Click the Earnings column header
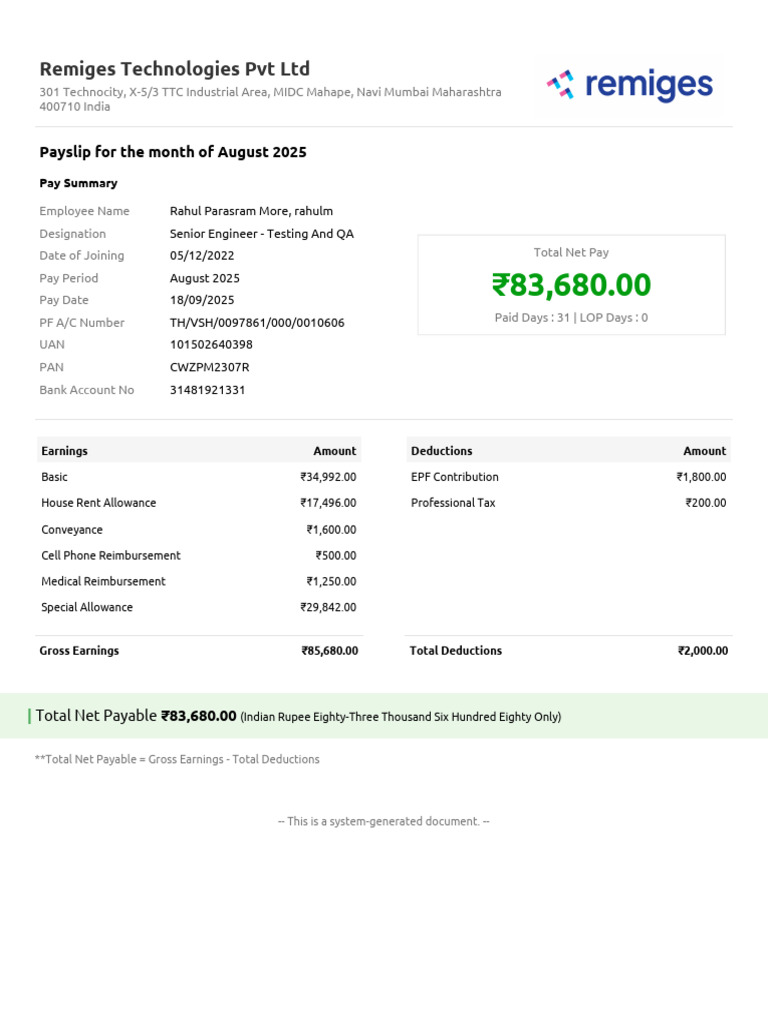The image size is (768, 1024). click(64, 451)
